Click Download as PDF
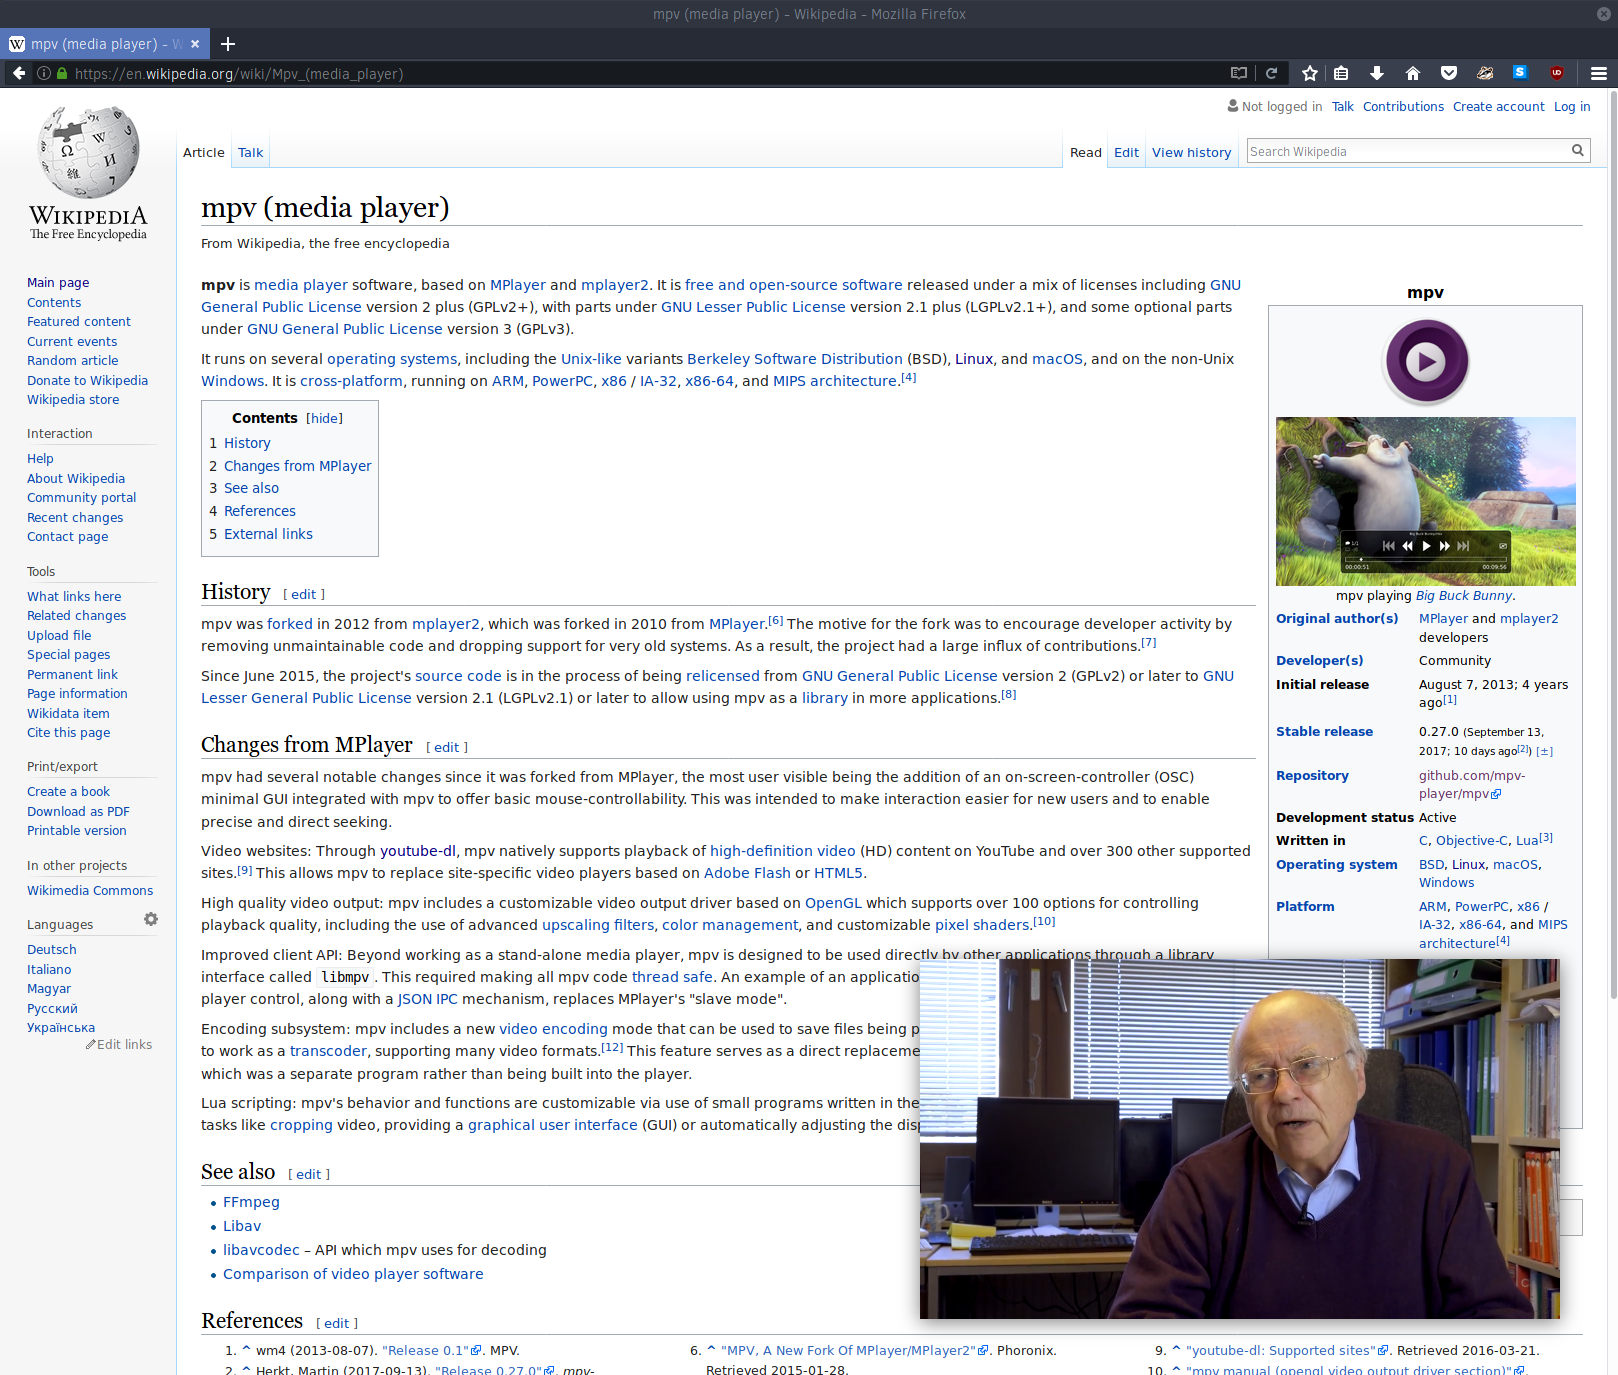This screenshot has width=1618, height=1375. [x=78, y=811]
